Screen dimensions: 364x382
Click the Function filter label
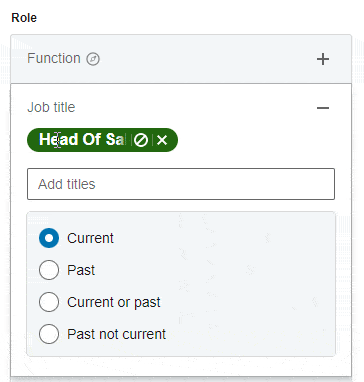(54, 58)
